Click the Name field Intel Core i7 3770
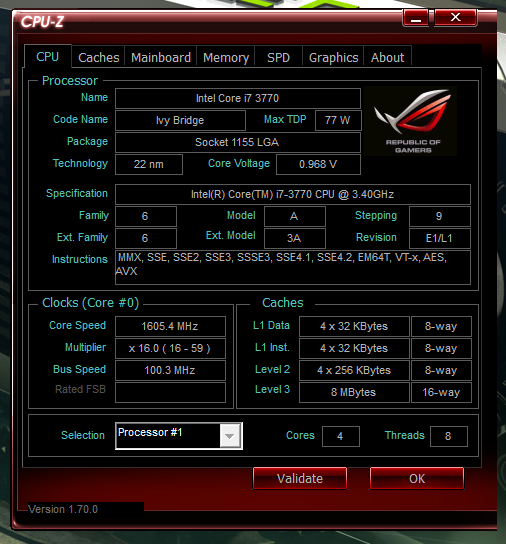Image resolution: width=506 pixels, height=544 pixels. click(x=238, y=98)
